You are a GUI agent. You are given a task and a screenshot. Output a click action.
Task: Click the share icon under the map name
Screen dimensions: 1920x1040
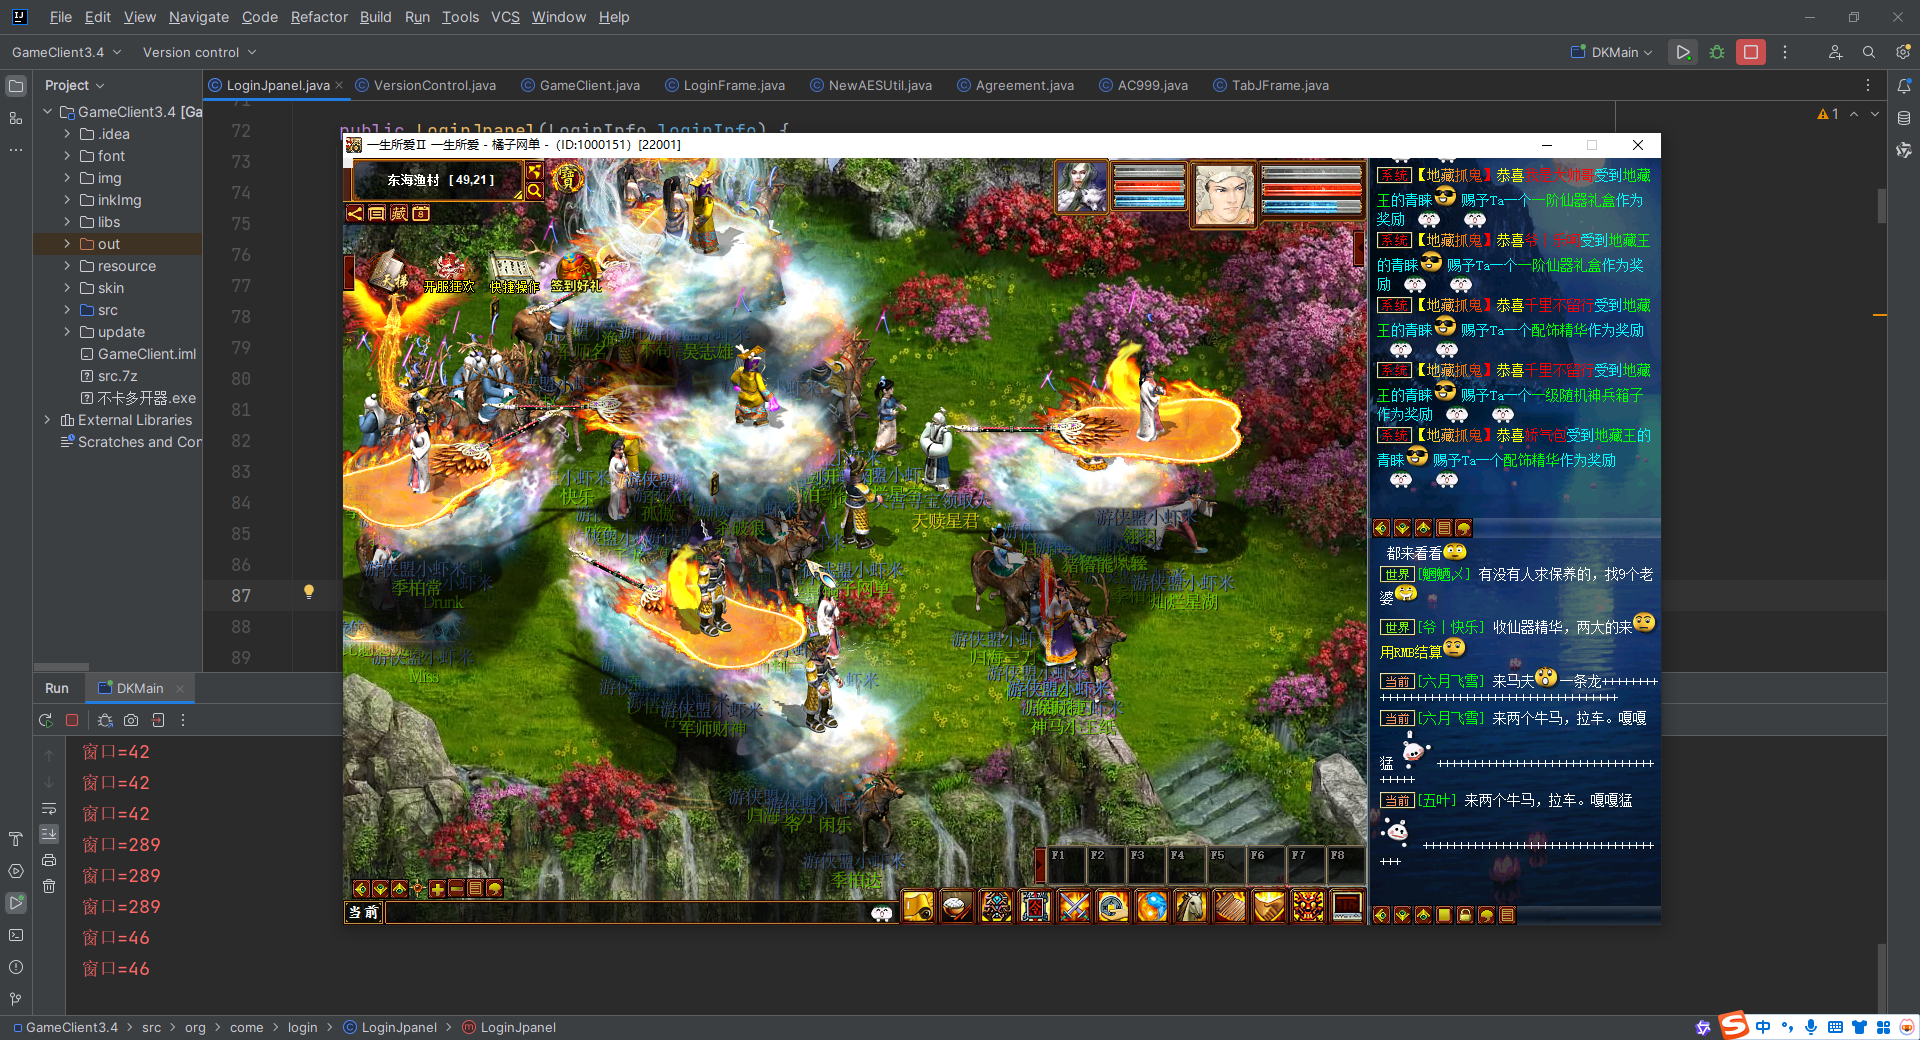(x=355, y=213)
